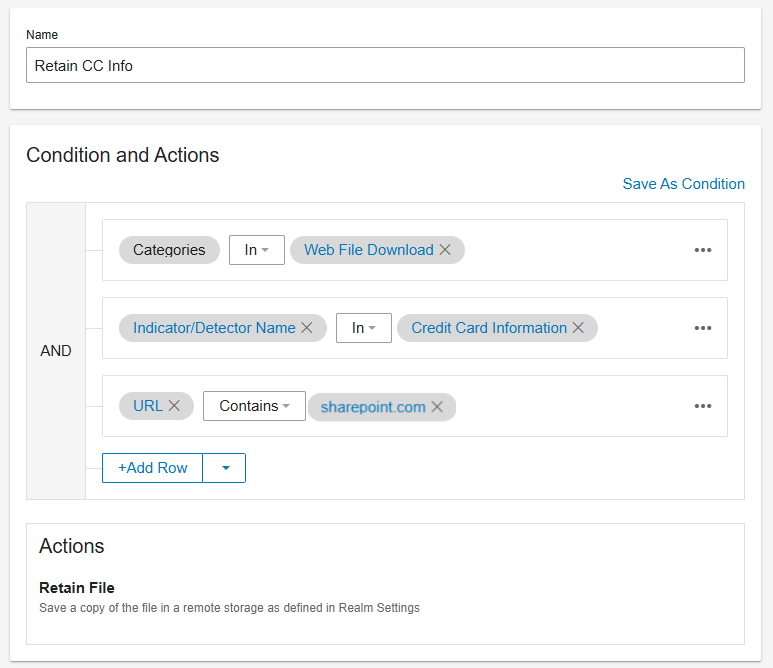773x668 pixels.
Task: Open the Contains operator dropdown
Action: (x=254, y=406)
